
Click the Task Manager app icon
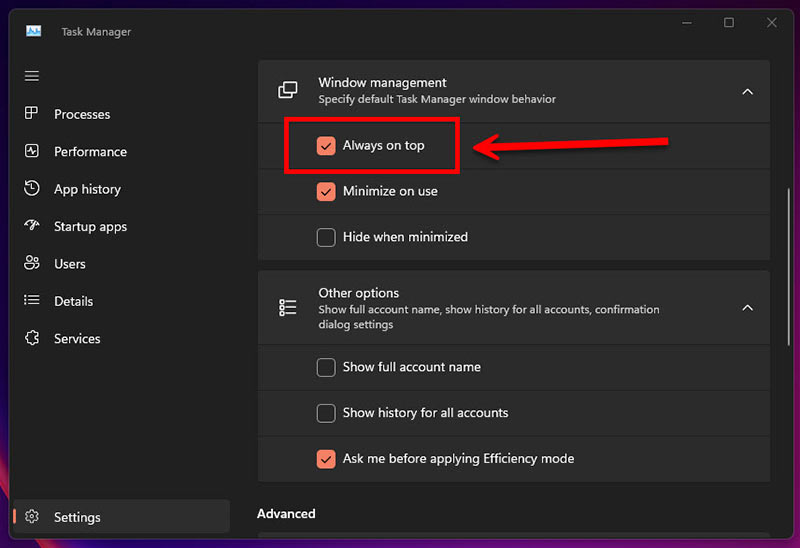pos(34,32)
